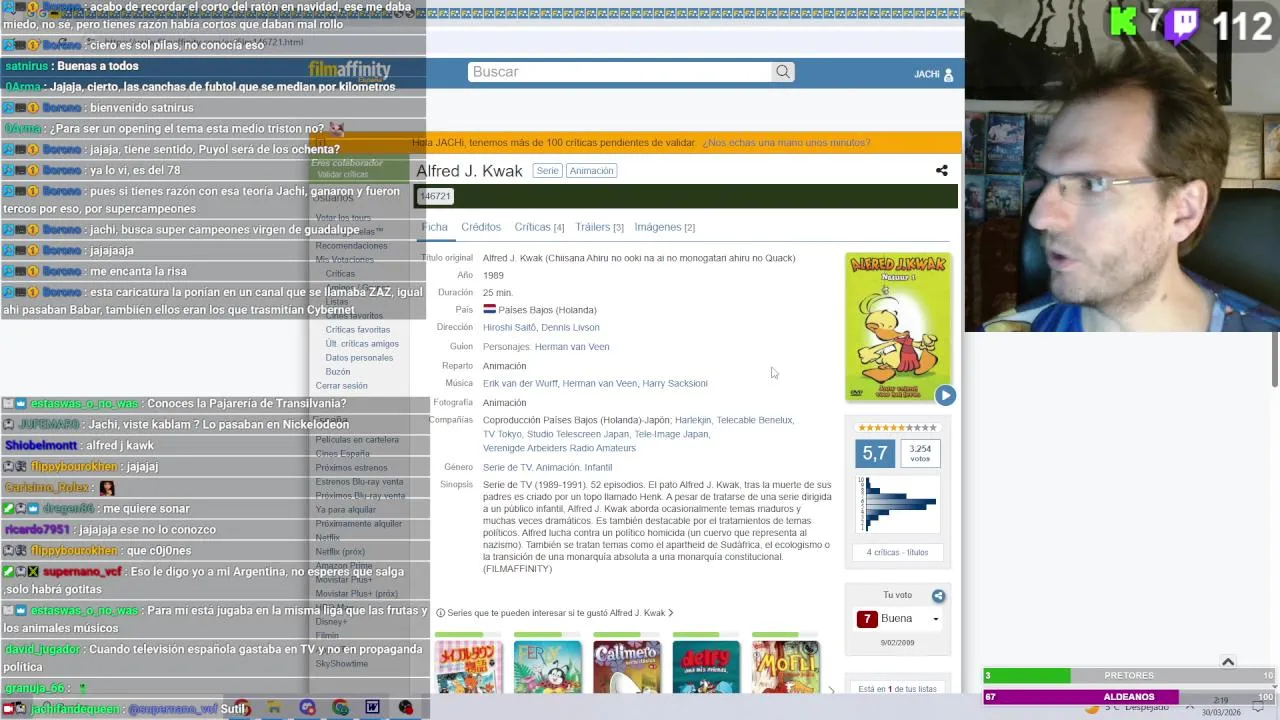The width and height of the screenshot is (1280, 720).
Task: Click the 146721 film ID badge
Action: click(x=435, y=196)
